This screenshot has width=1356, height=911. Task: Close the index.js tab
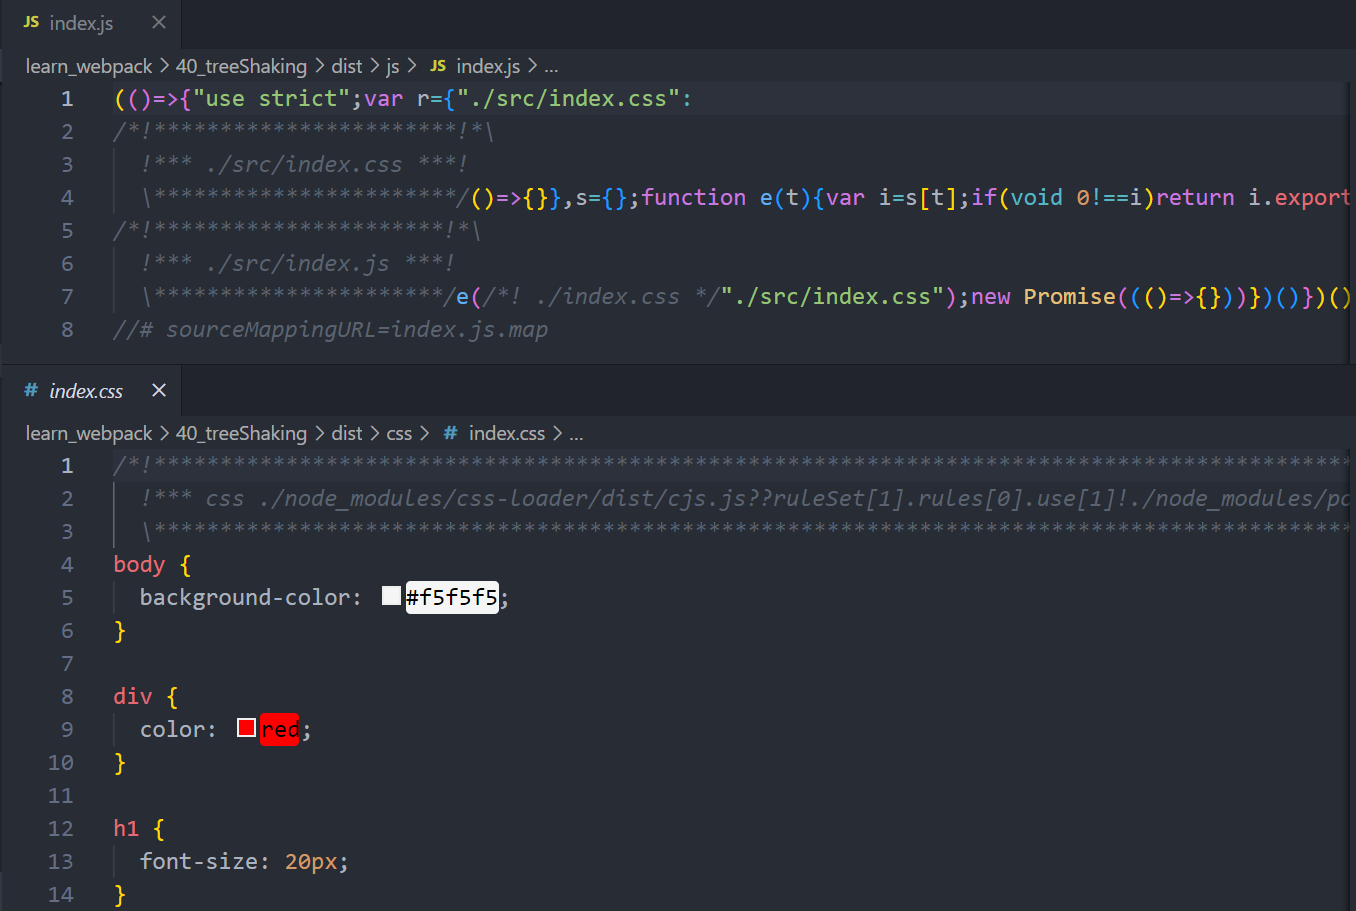(x=159, y=22)
